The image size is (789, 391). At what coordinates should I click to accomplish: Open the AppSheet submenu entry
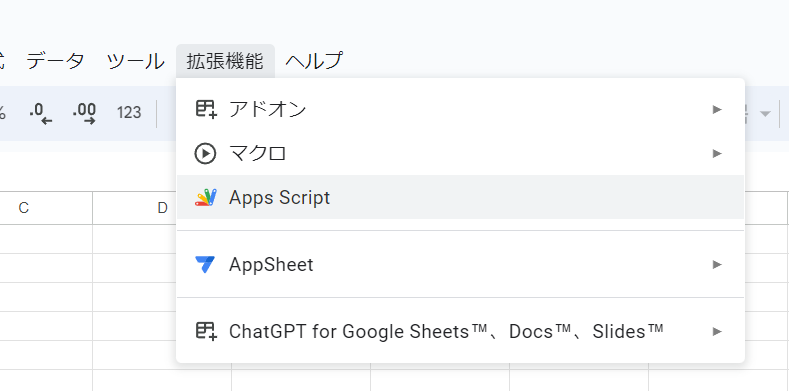click(x=460, y=264)
